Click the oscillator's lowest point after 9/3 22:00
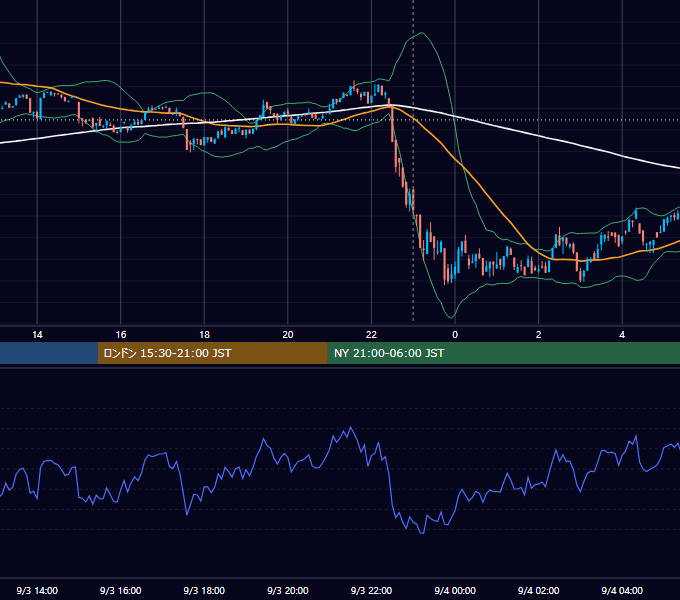680x600 pixels. click(422, 533)
